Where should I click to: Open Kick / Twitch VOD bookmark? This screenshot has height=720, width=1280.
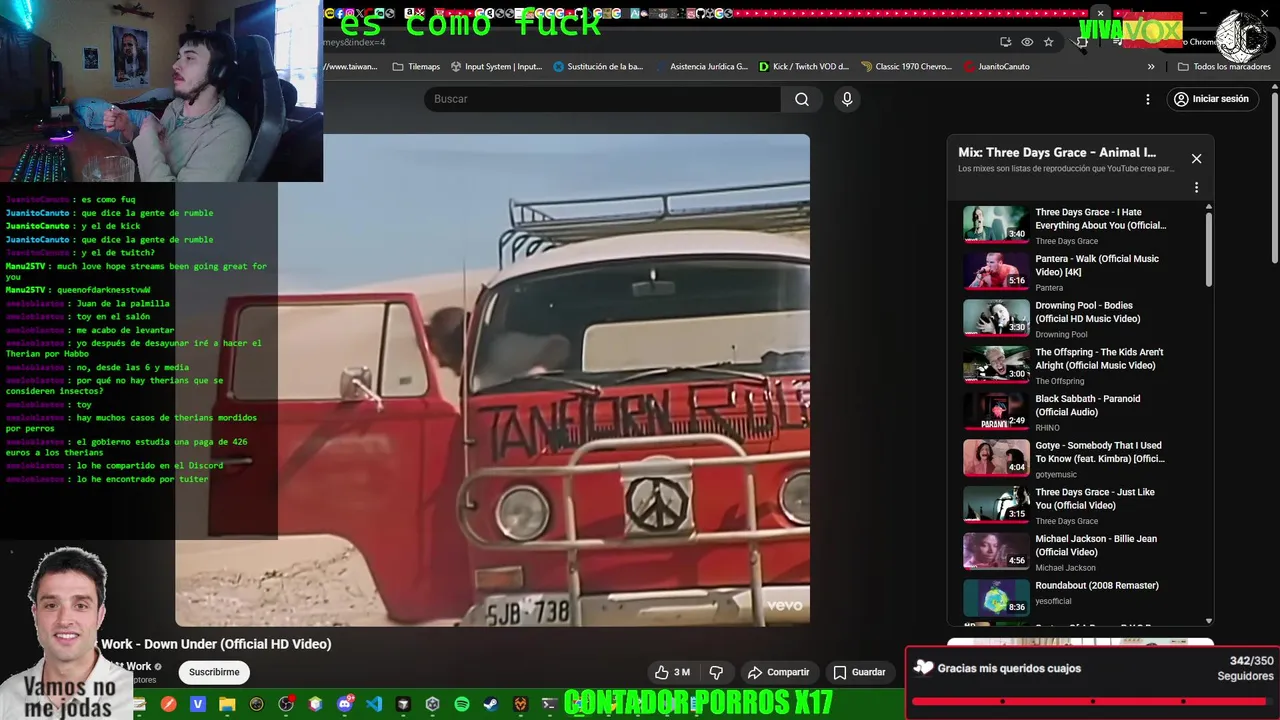click(803, 67)
